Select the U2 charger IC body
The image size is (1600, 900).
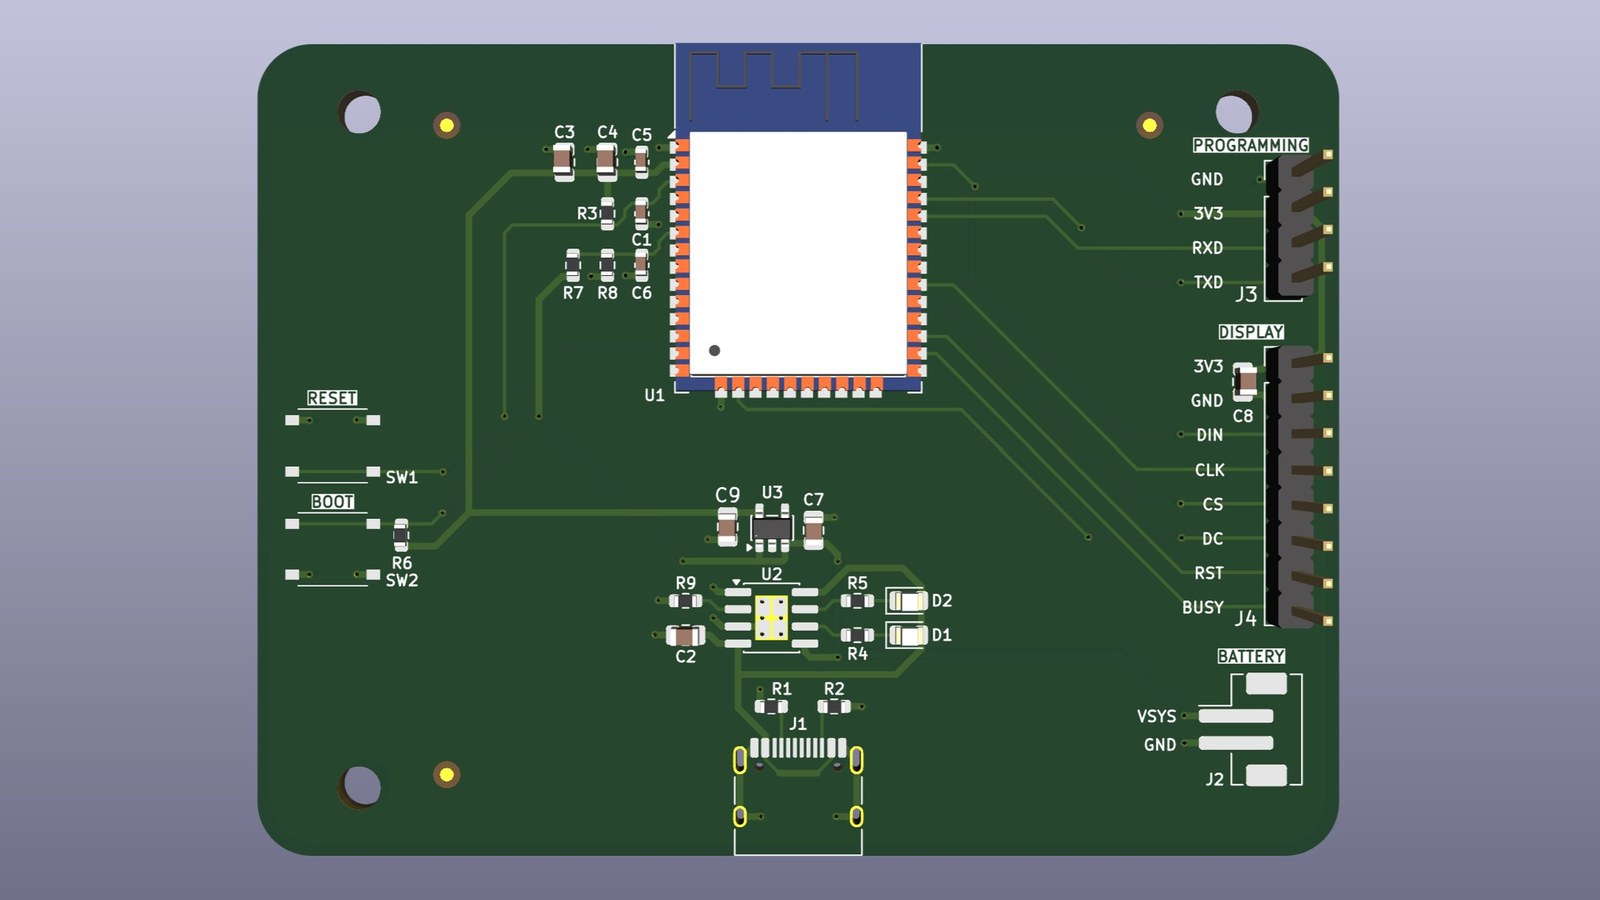pos(771,619)
